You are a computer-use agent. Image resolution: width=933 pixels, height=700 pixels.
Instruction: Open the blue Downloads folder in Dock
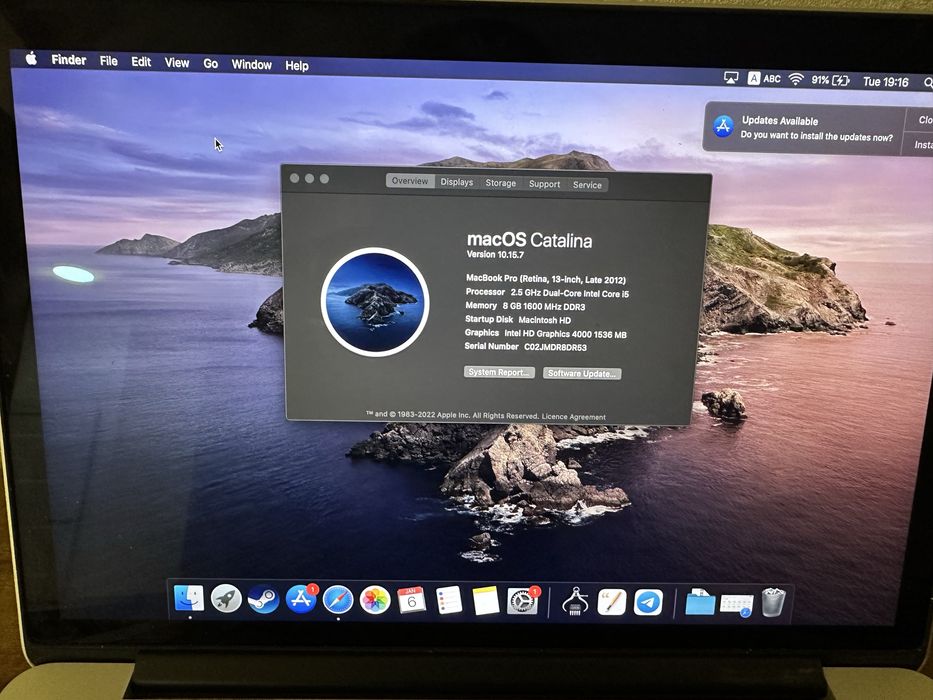700,603
